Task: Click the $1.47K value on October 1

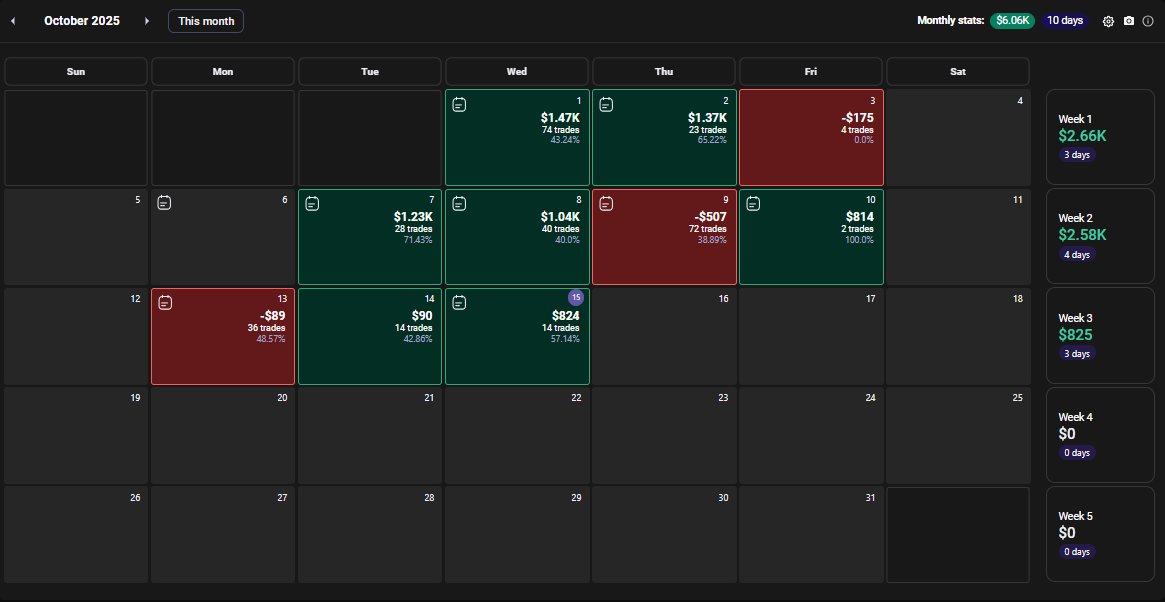Action: [x=560, y=117]
